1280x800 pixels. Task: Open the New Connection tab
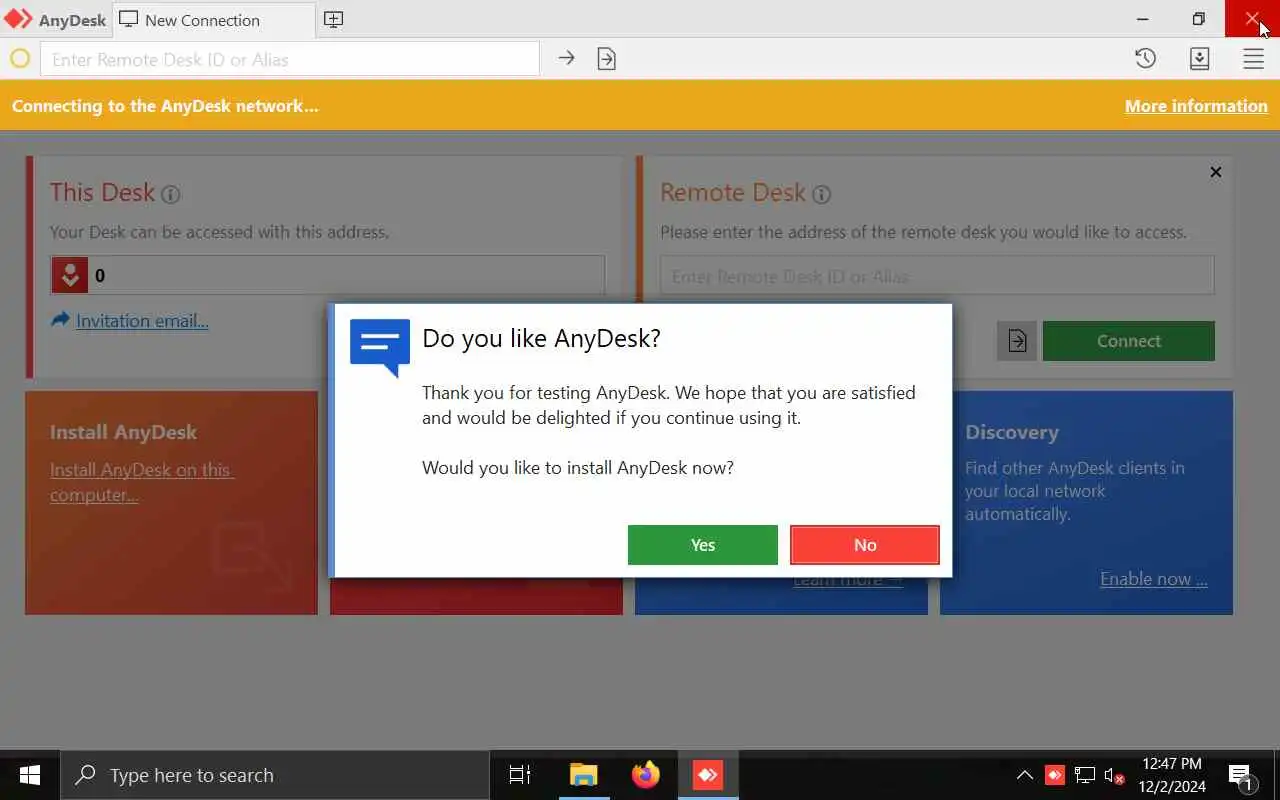[x=214, y=20]
